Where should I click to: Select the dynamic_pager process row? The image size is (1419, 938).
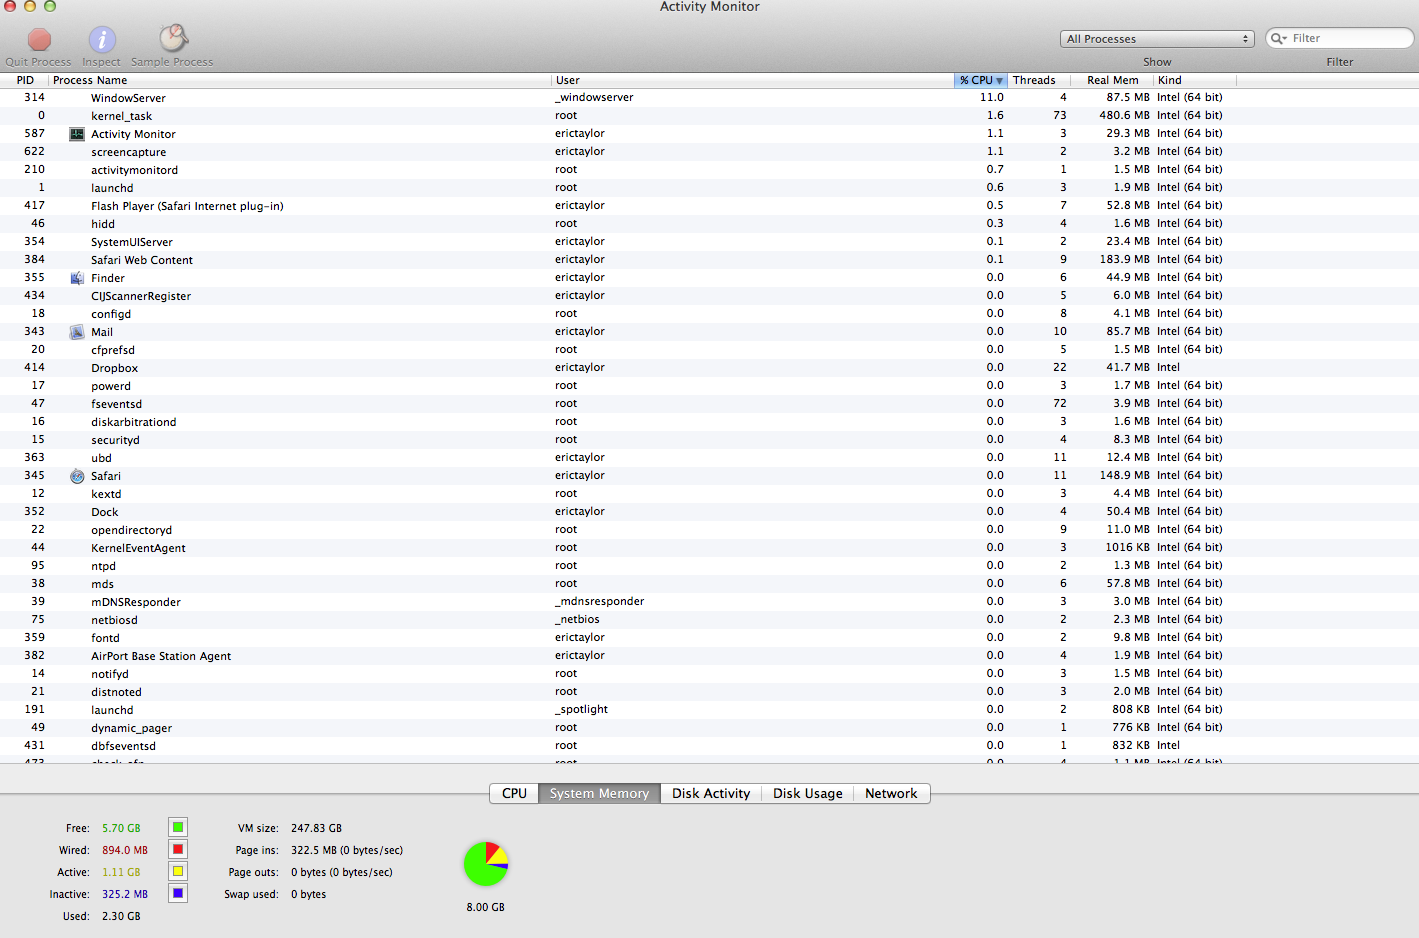point(709,728)
